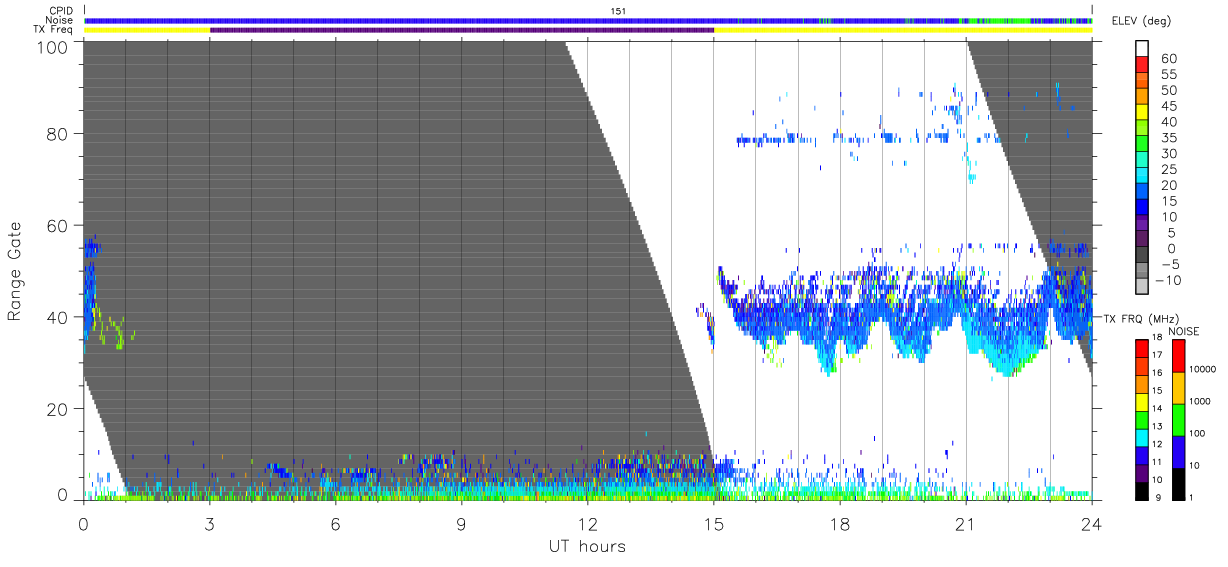Click the red 10000 noise level swatch
The image size is (1228, 567).
click(1181, 356)
